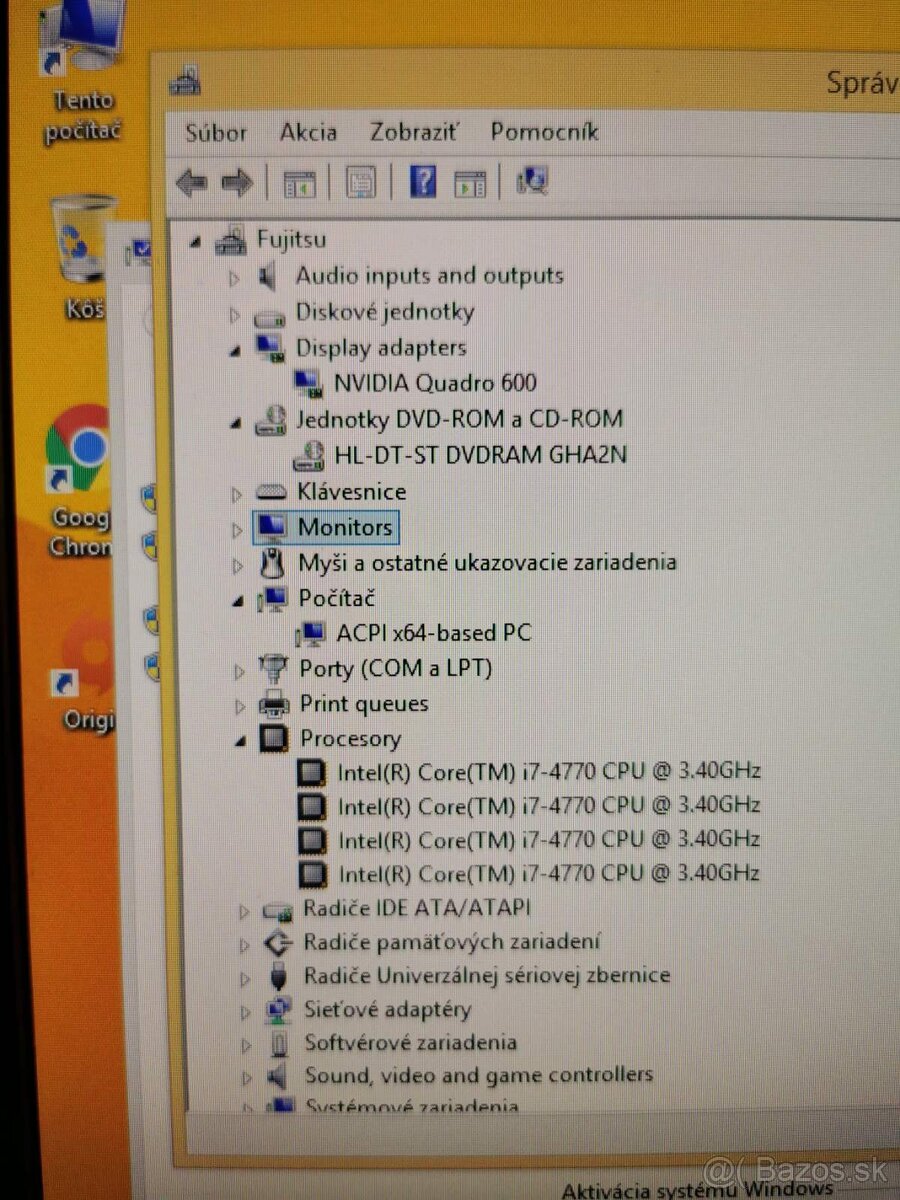Select the Audio inputs and outputs entry

pos(430,276)
